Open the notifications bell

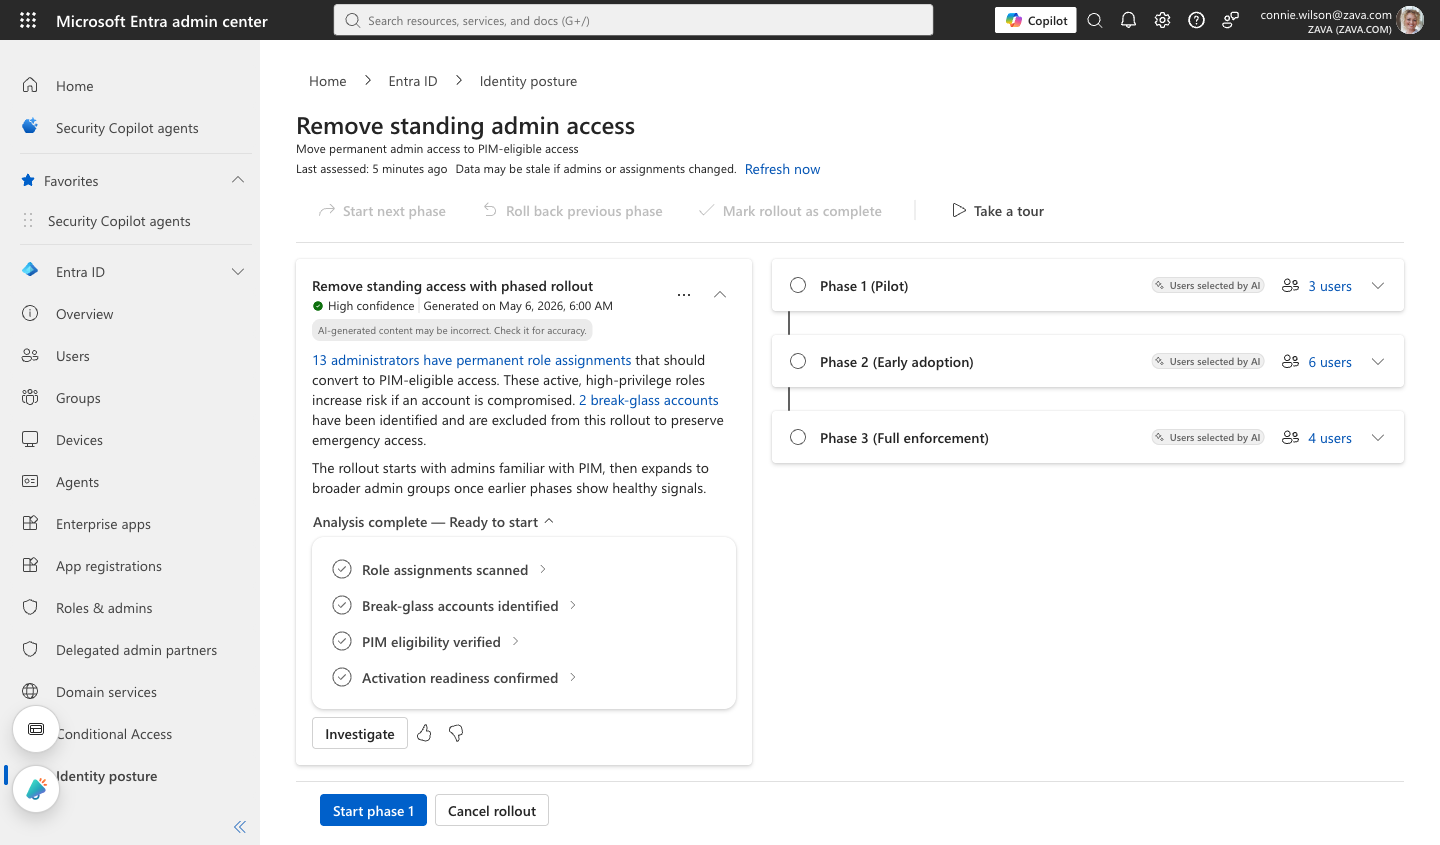tap(1128, 20)
